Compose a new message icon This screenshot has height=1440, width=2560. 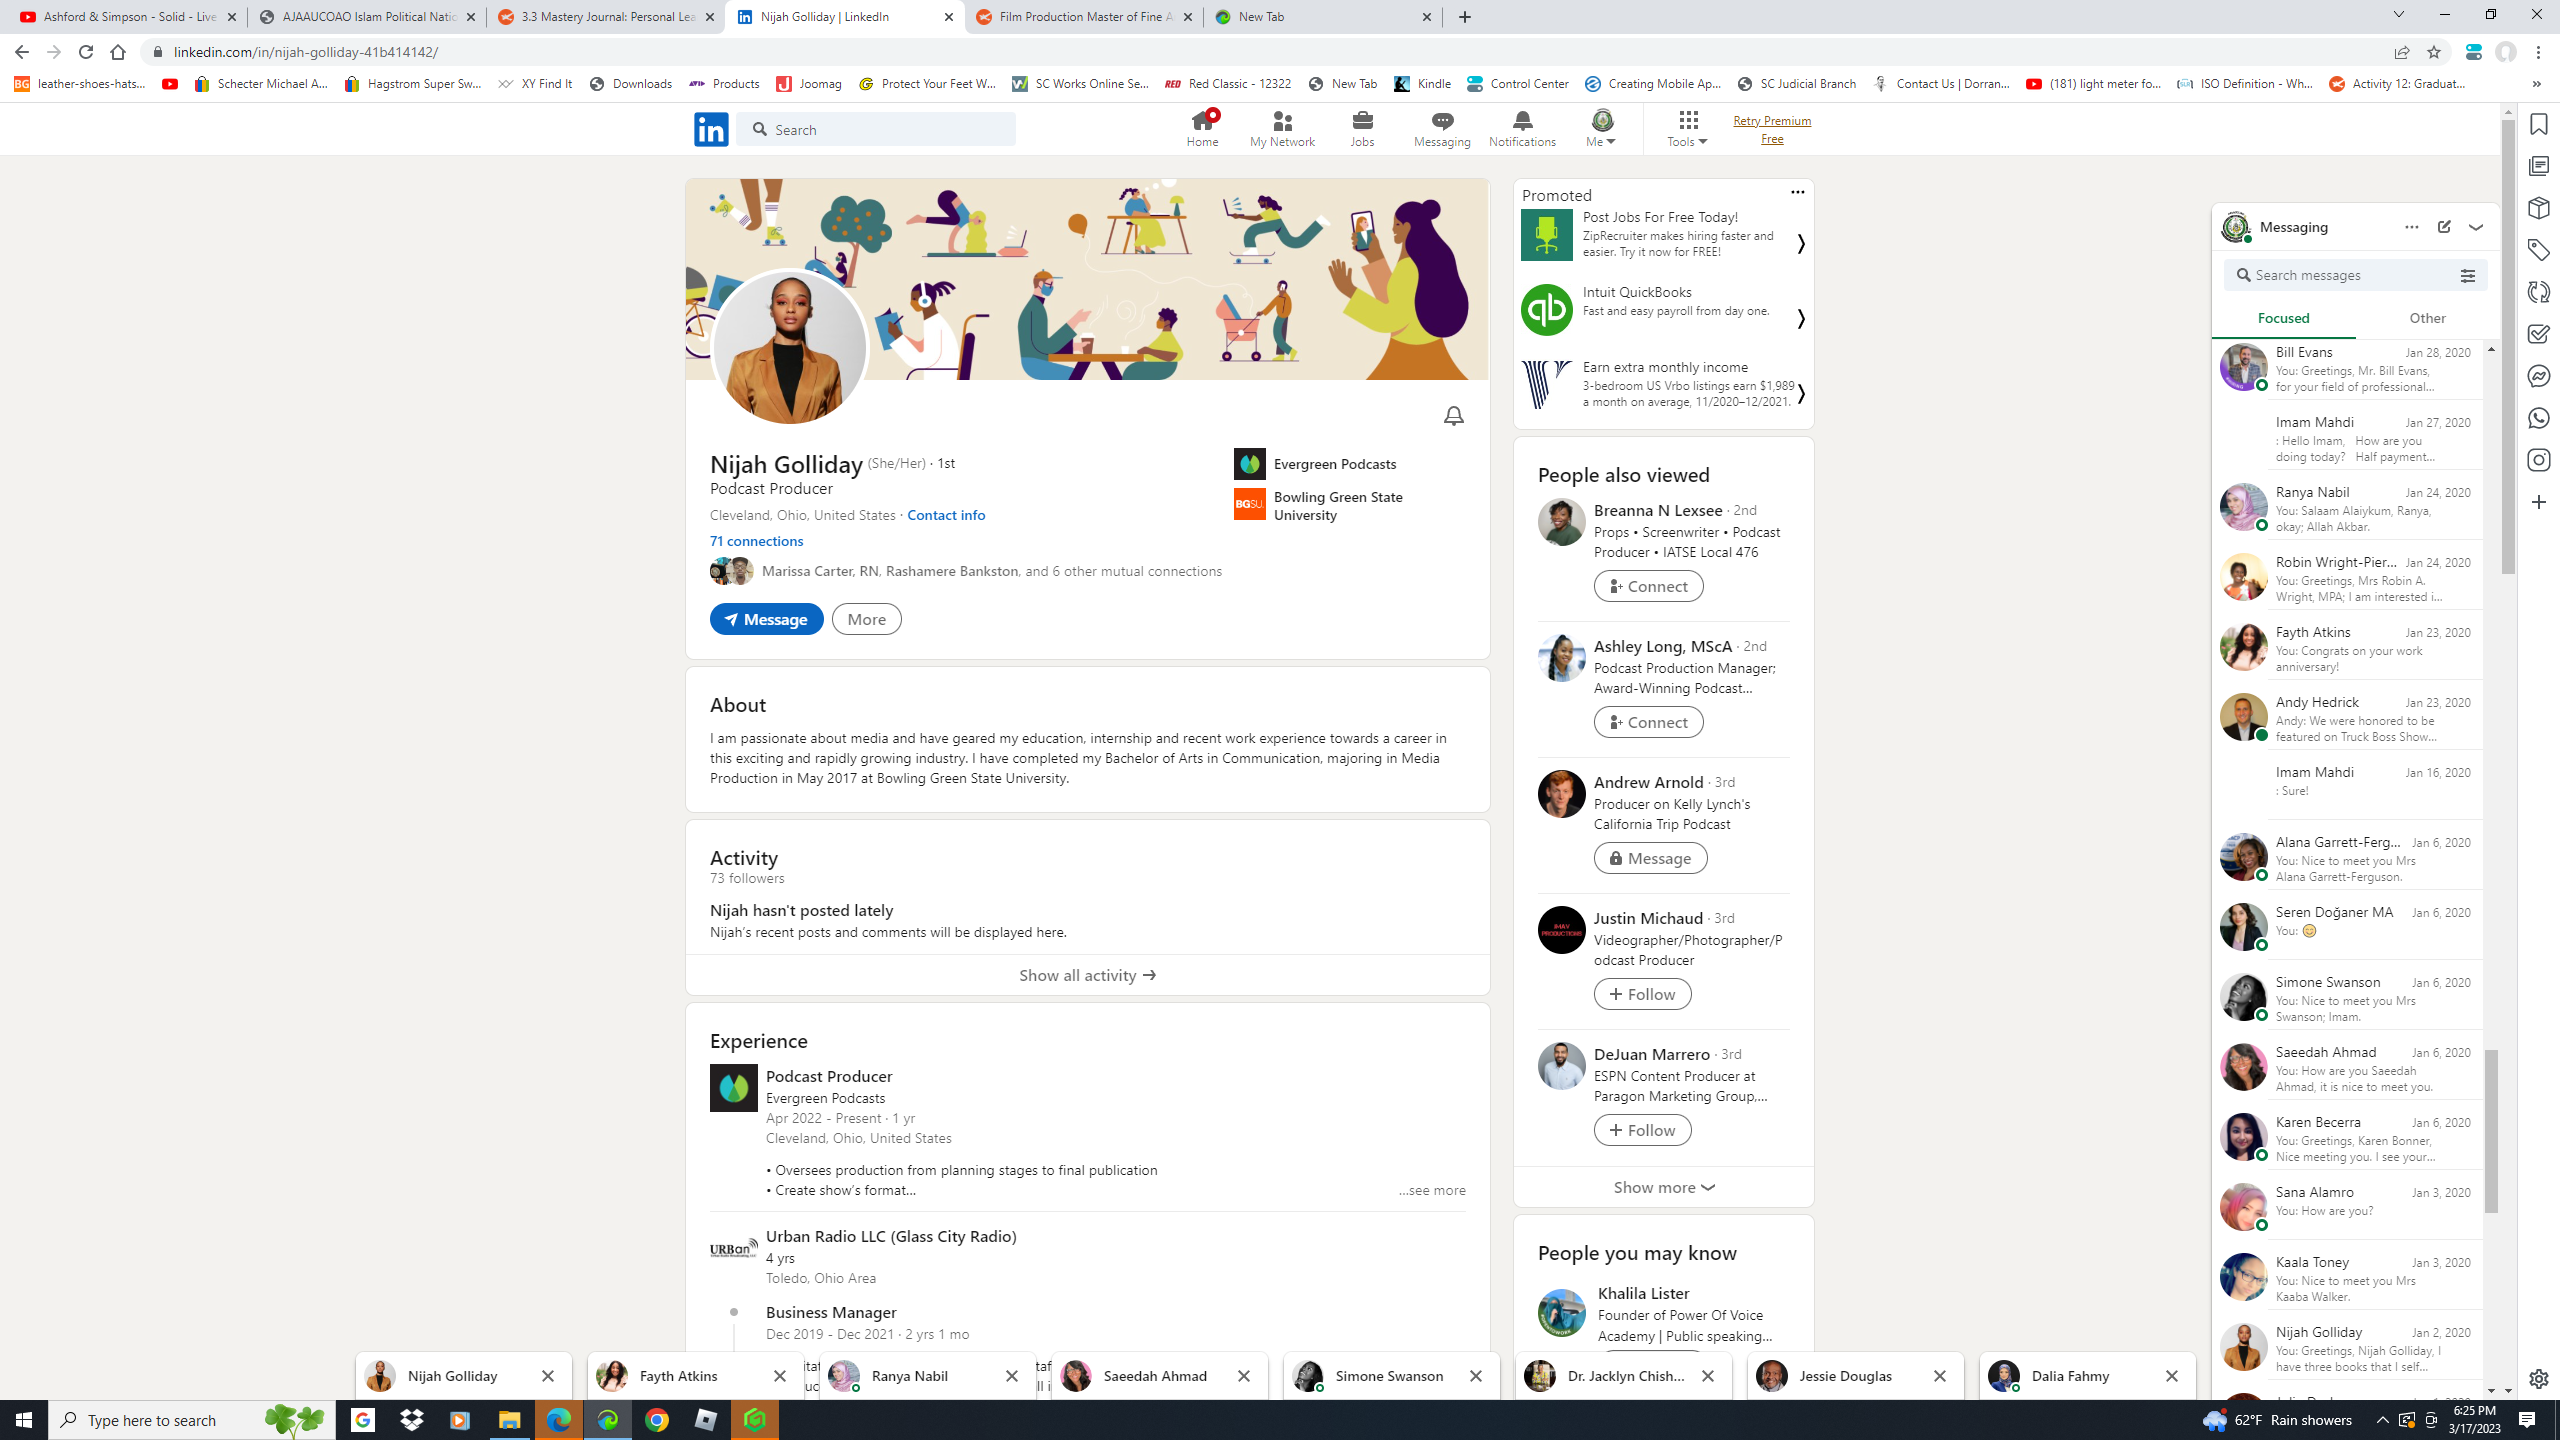click(2444, 227)
